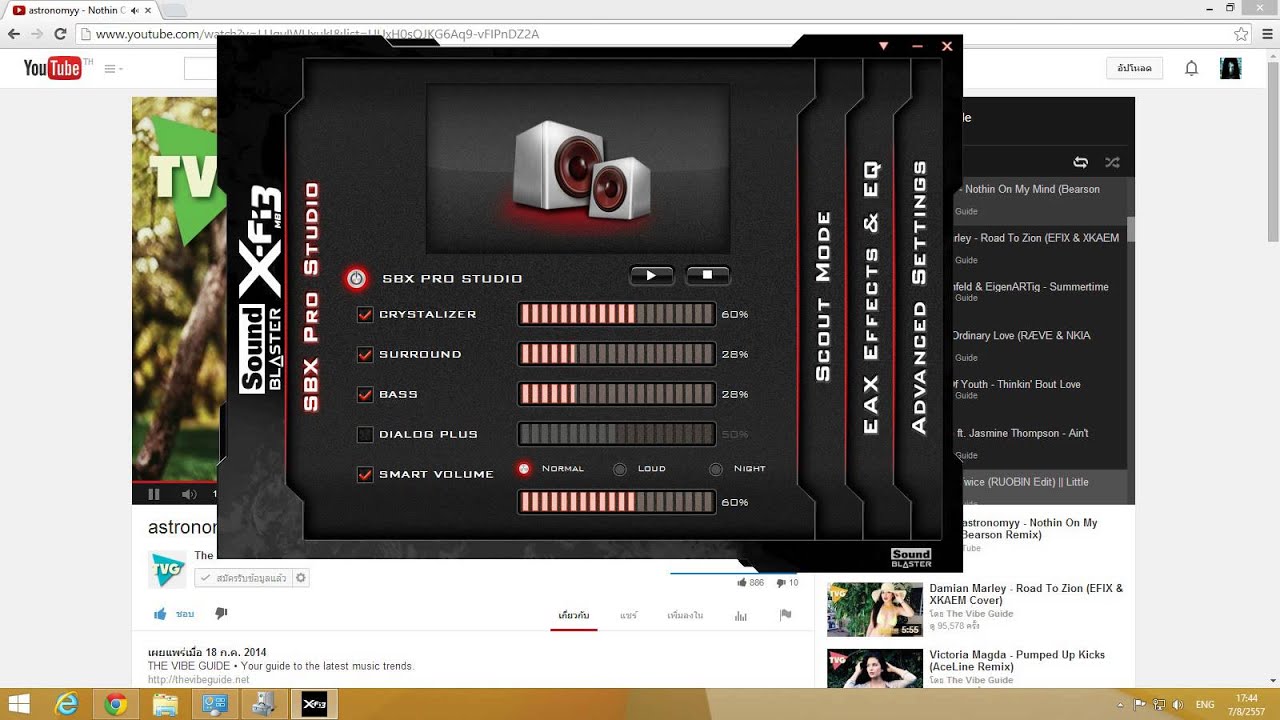Screen dimensions: 1280x720
Task: Switch to X-Fi3 app in taskbar
Action: (313, 704)
